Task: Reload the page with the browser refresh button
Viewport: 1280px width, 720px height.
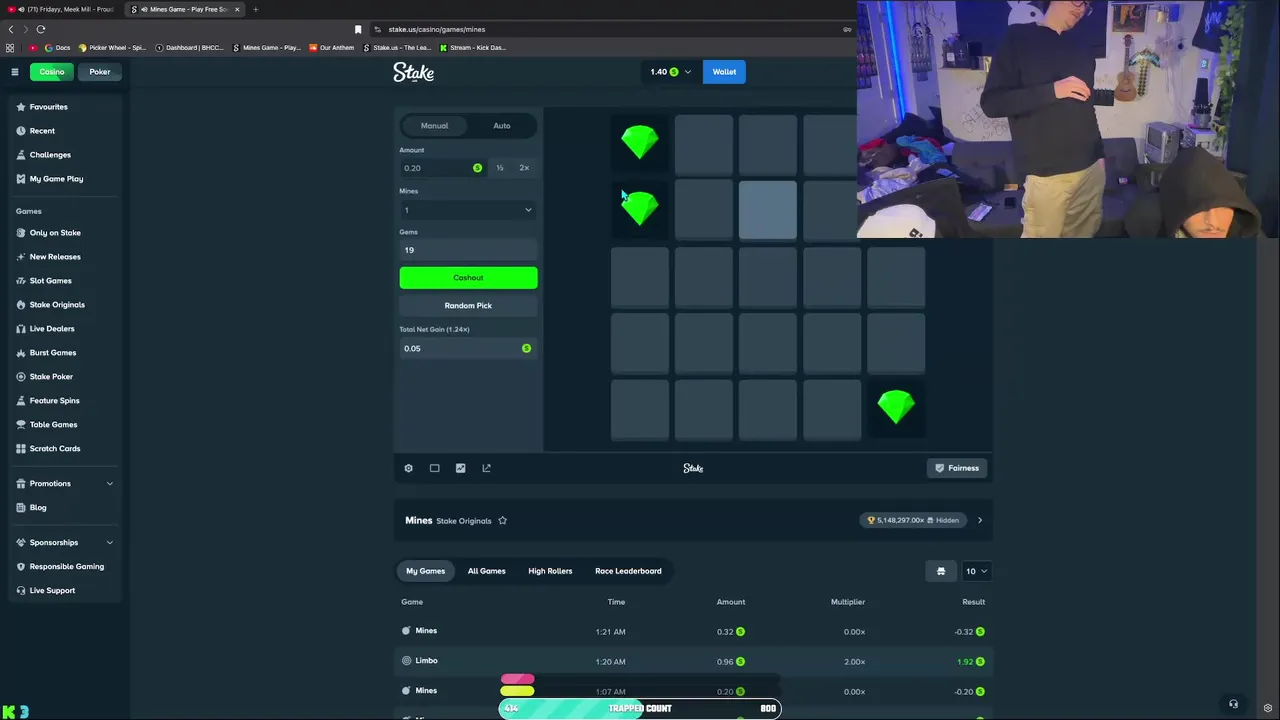Action: pos(41,29)
